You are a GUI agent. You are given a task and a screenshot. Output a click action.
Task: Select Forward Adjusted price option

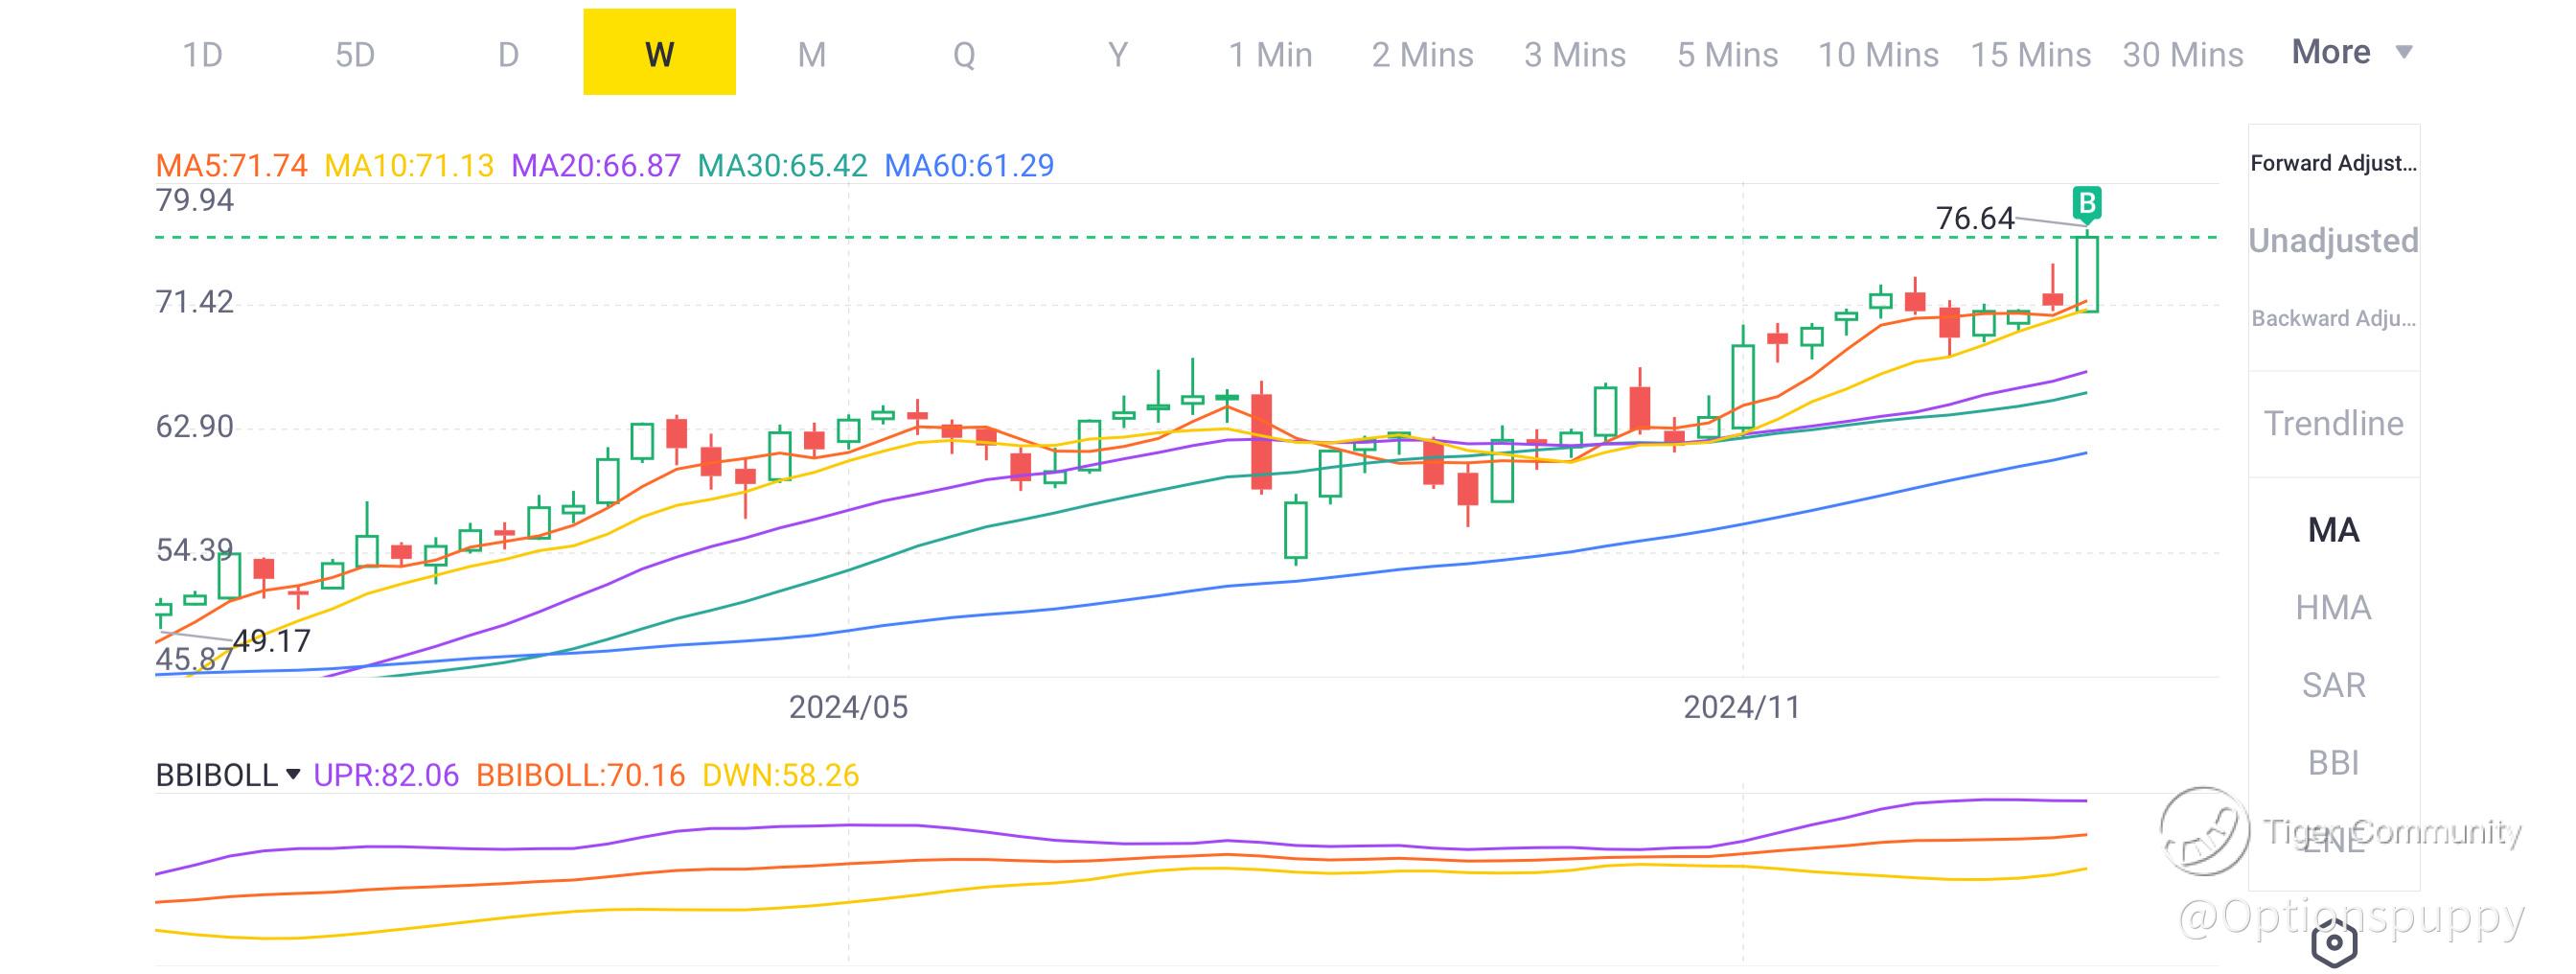coord(2333,163)
